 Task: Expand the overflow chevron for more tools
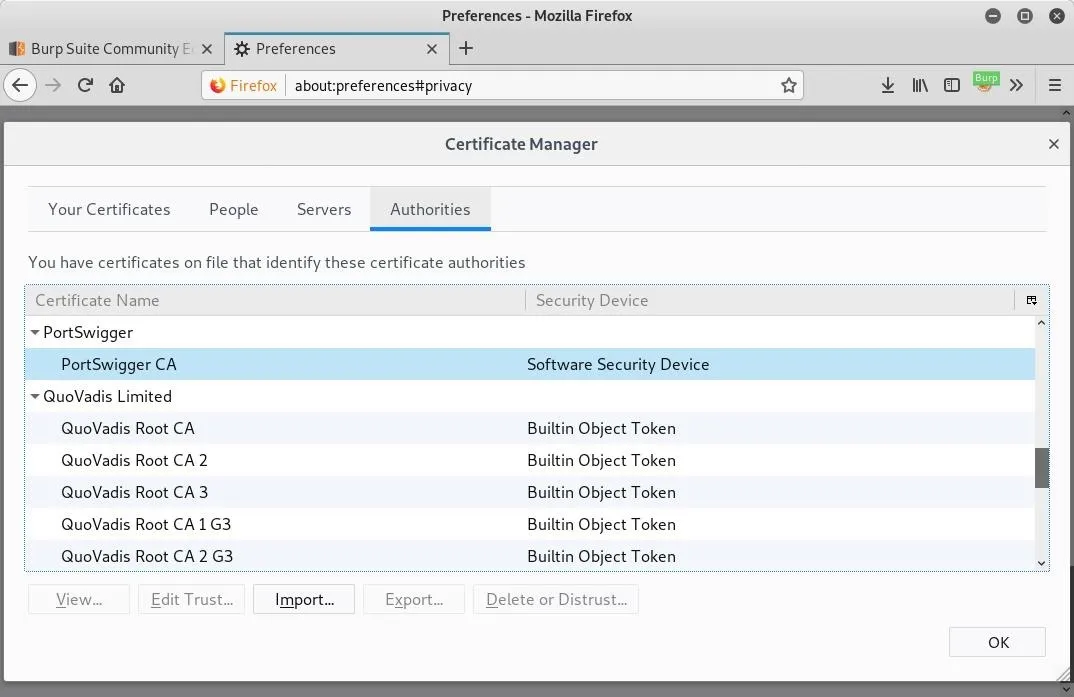point(1016,86)
